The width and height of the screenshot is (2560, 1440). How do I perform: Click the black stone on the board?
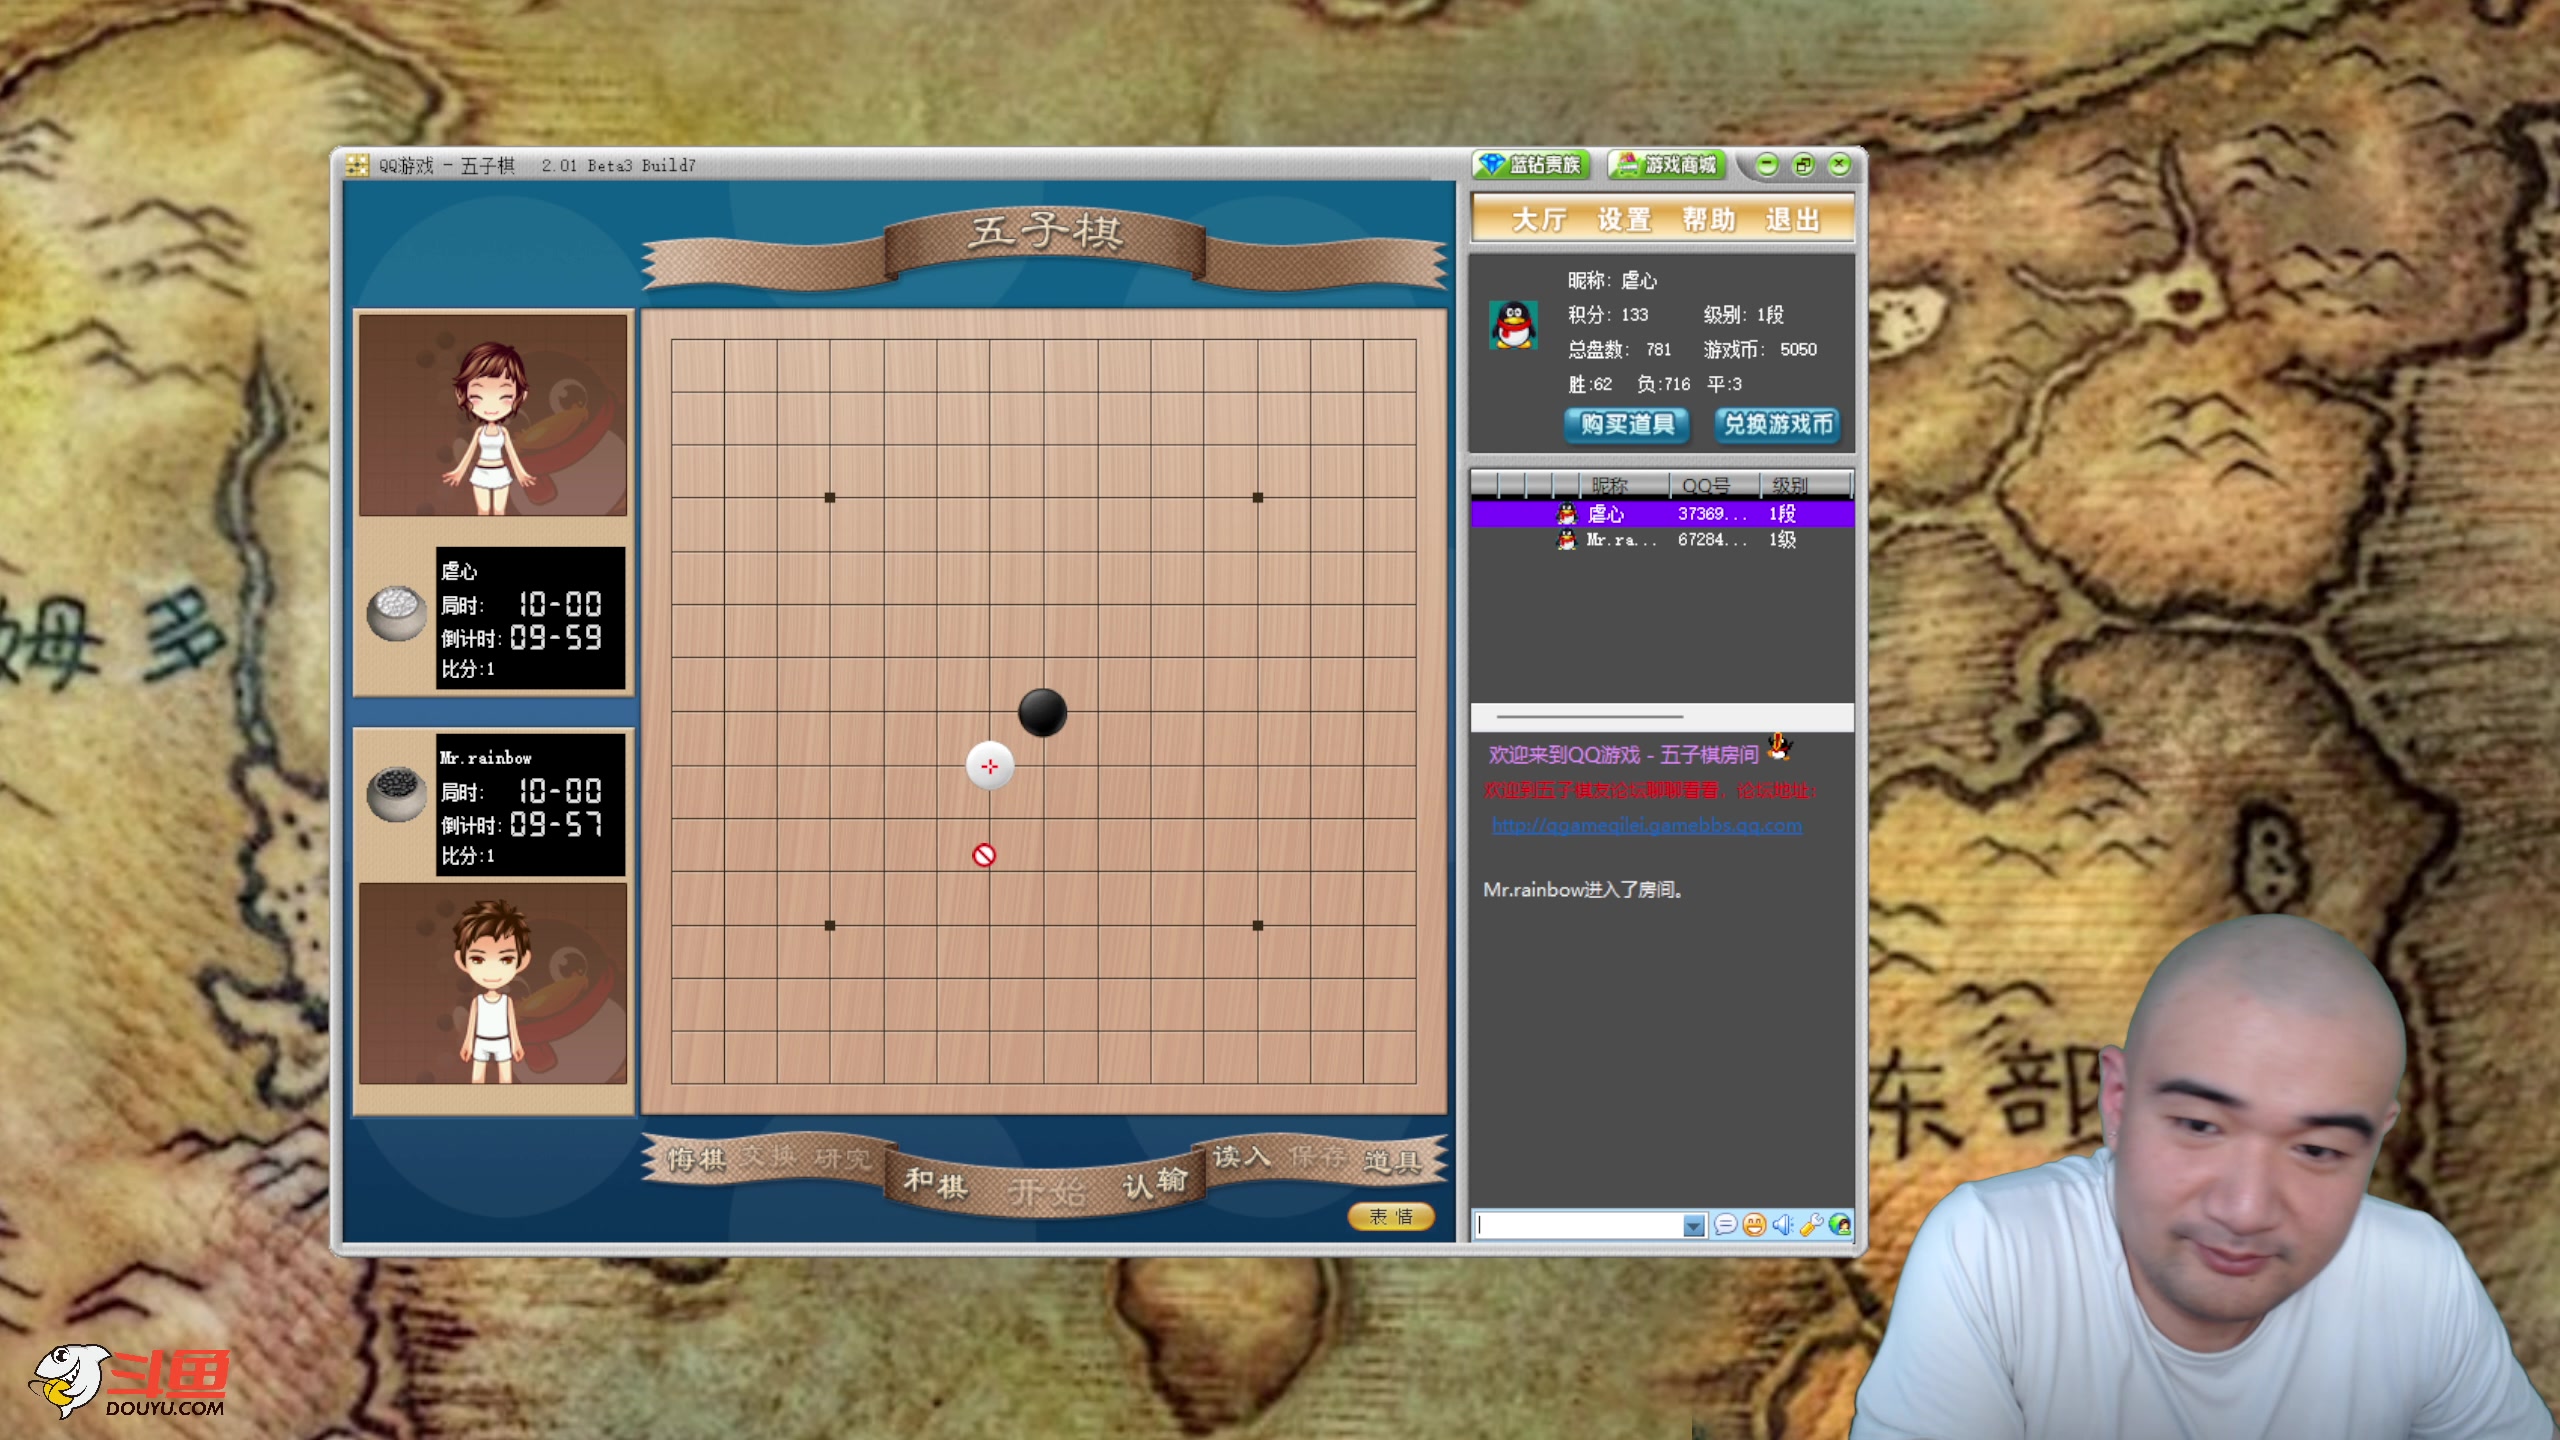coord(1042,712)
